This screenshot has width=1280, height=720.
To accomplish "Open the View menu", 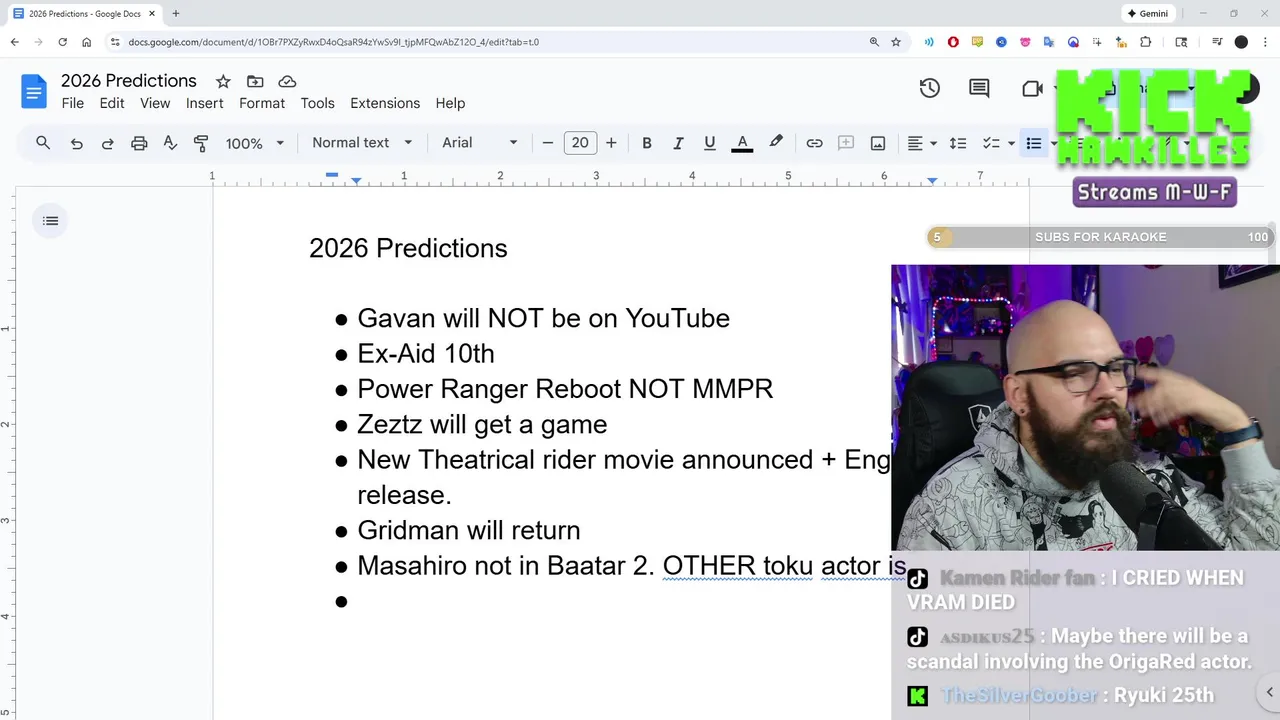I will (155, 103).
